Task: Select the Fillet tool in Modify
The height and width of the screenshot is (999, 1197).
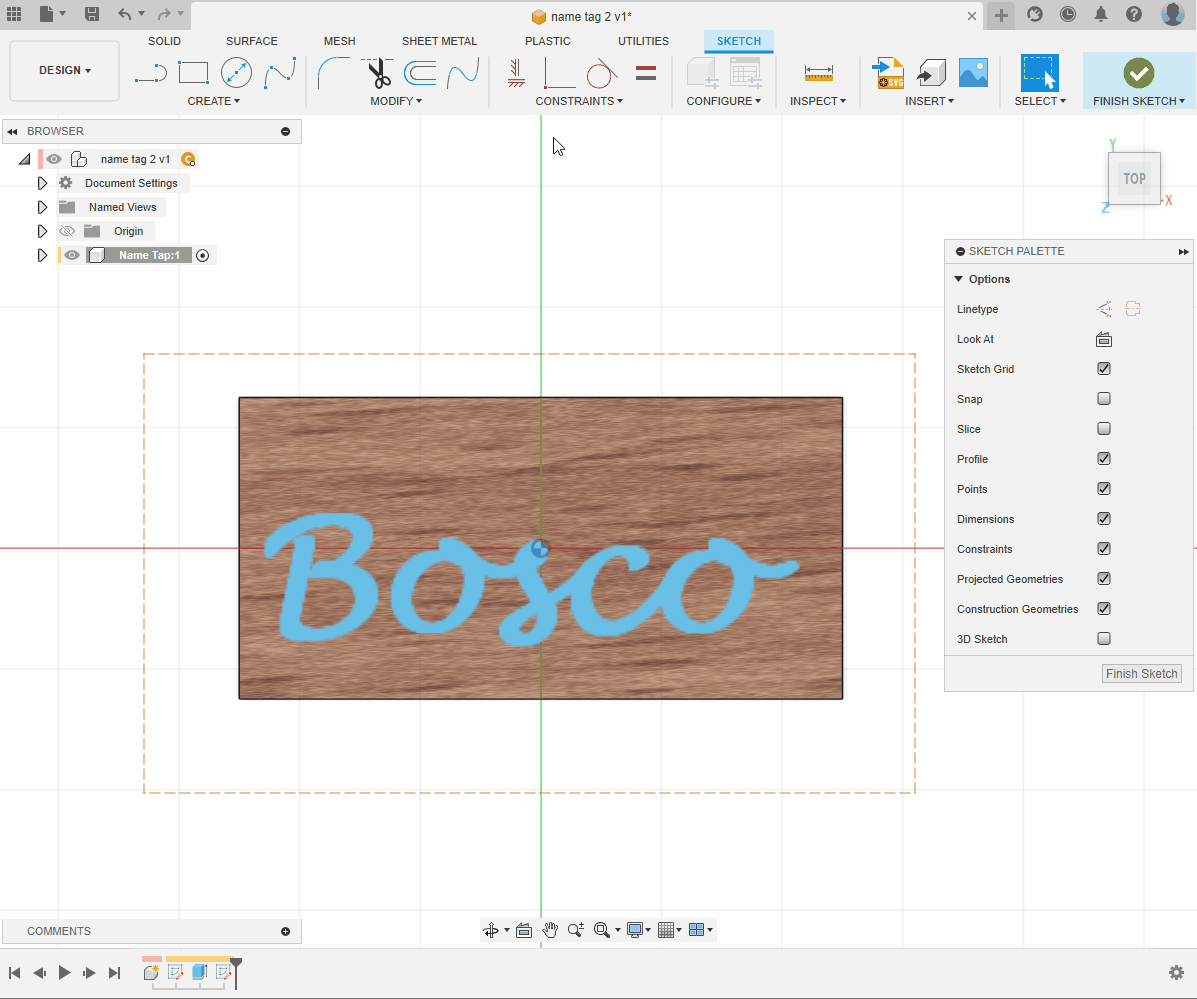Action: pyautogui.click(x=333, y=73)
